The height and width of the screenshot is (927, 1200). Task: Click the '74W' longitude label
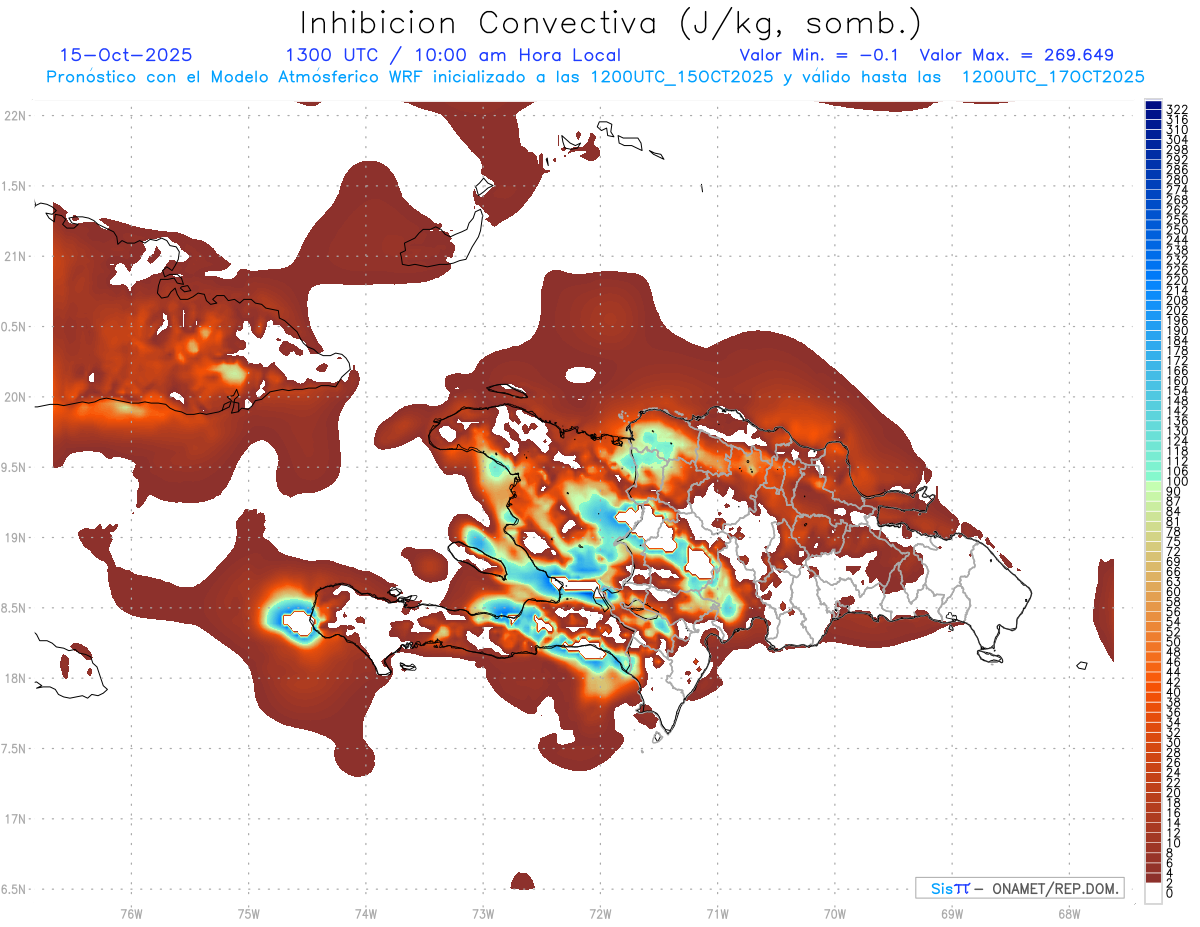(365, 913)
